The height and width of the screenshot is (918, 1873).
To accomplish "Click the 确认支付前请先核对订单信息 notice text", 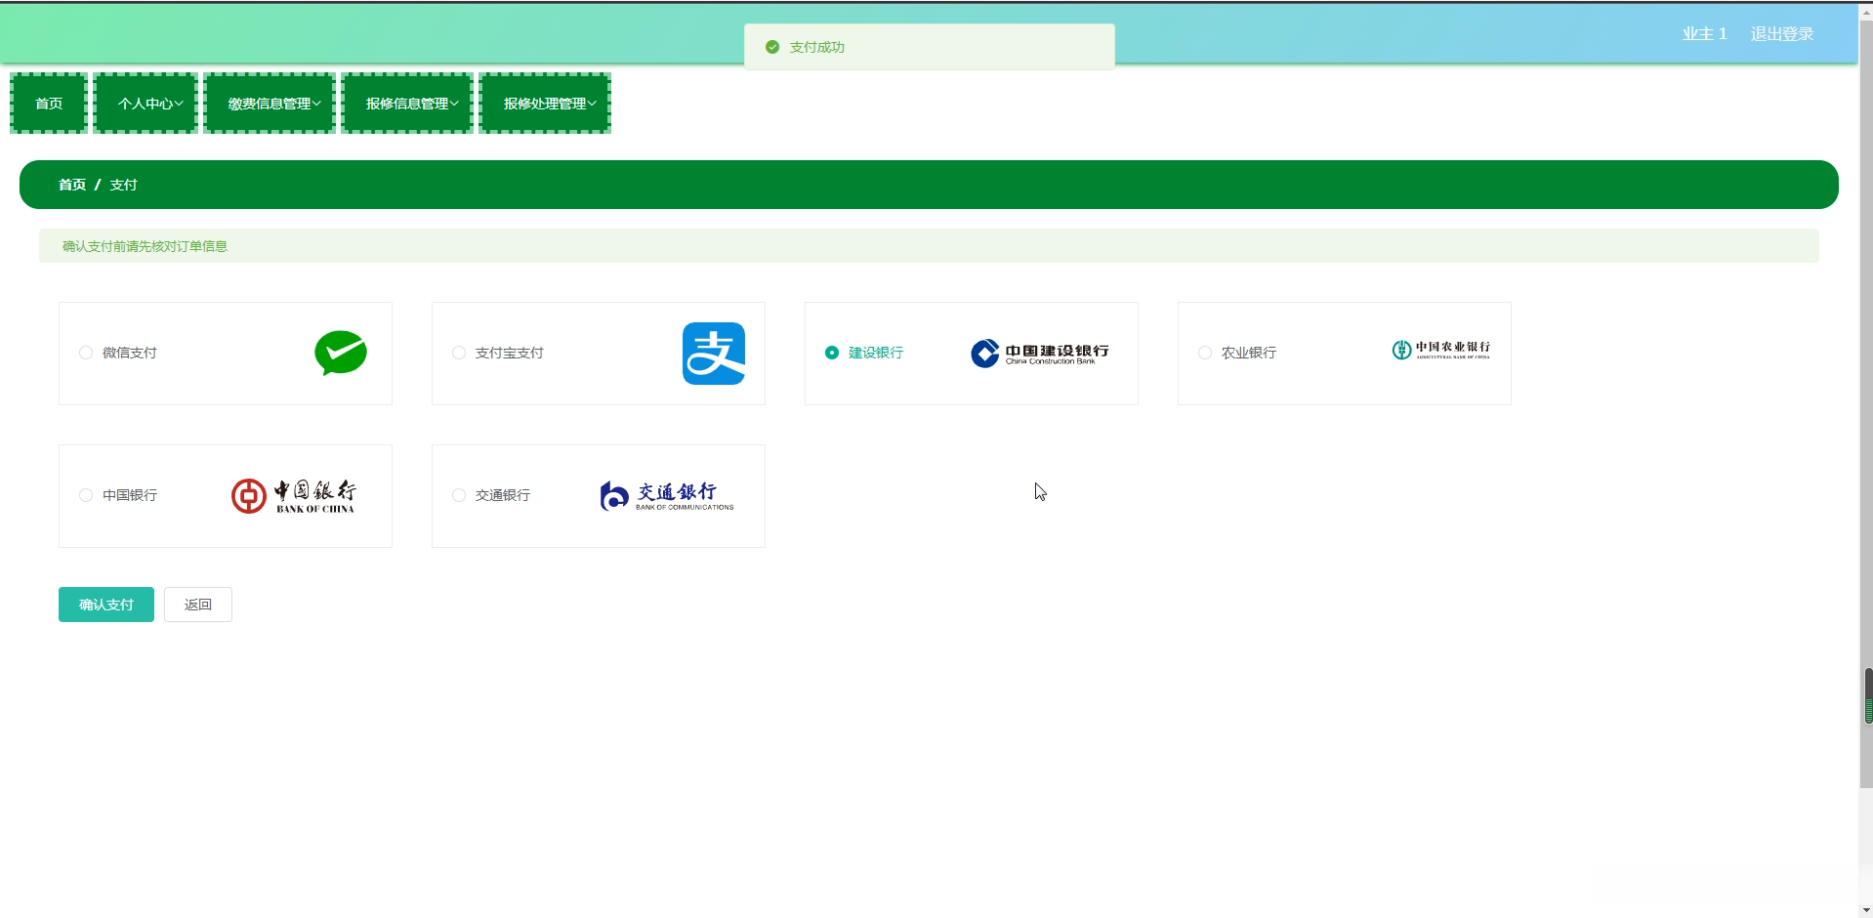I will click(x=145, y=246).
